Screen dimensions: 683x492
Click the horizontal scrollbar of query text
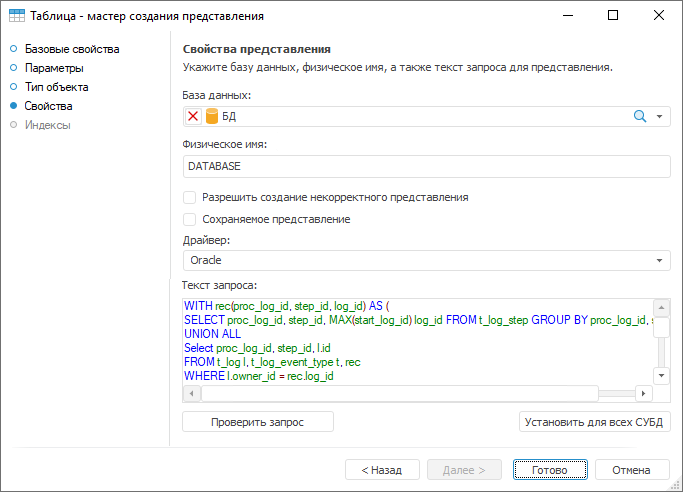click(400, 393)
